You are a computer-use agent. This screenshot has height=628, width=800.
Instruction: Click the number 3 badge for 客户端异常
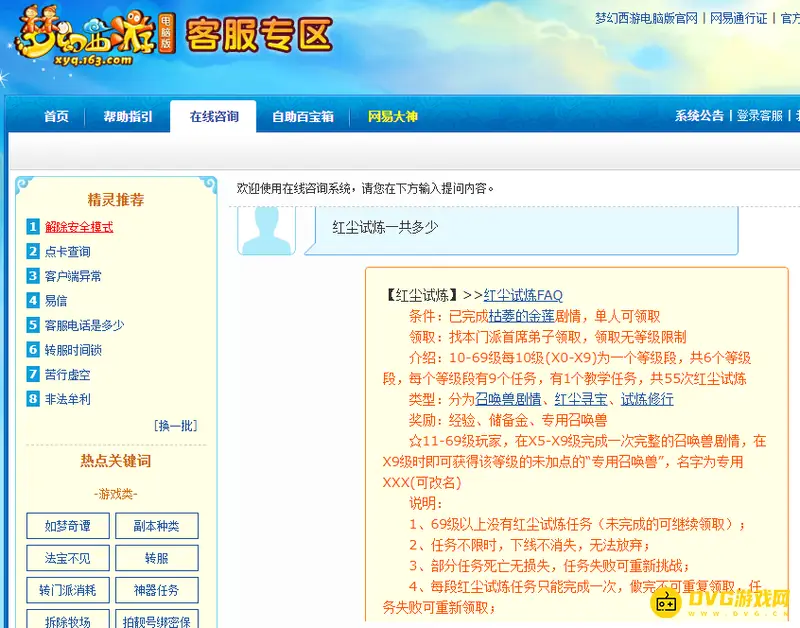click(x=33, y=276)
